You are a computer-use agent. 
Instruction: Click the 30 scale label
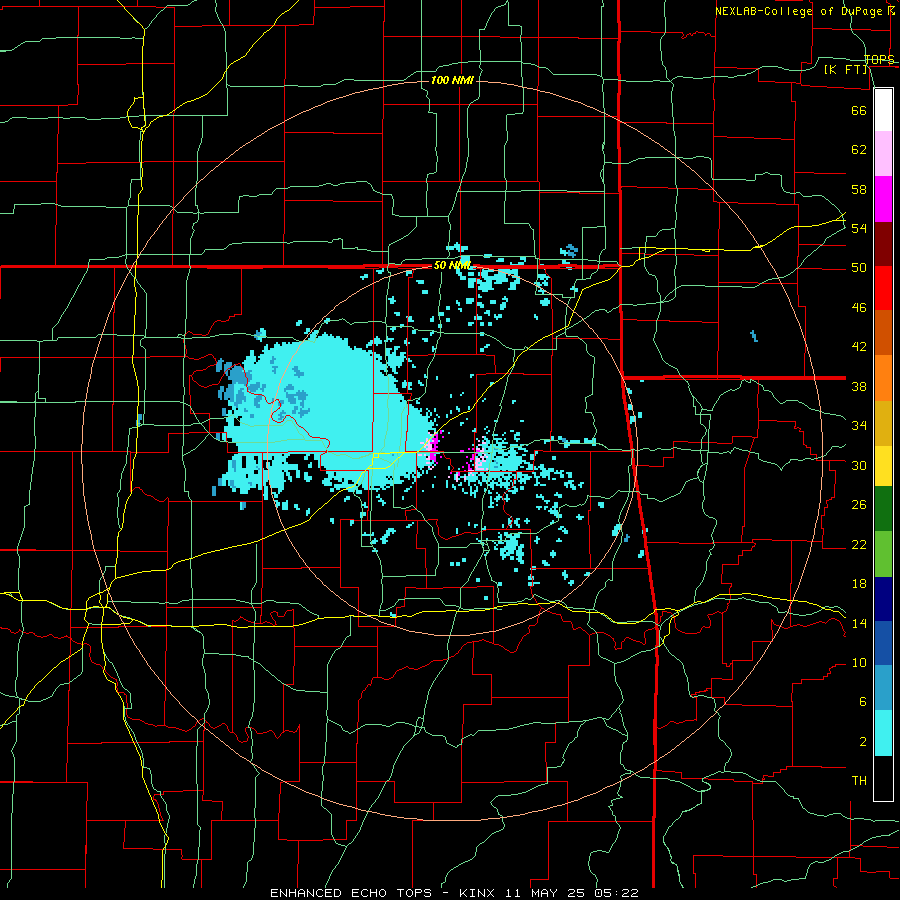859,465
